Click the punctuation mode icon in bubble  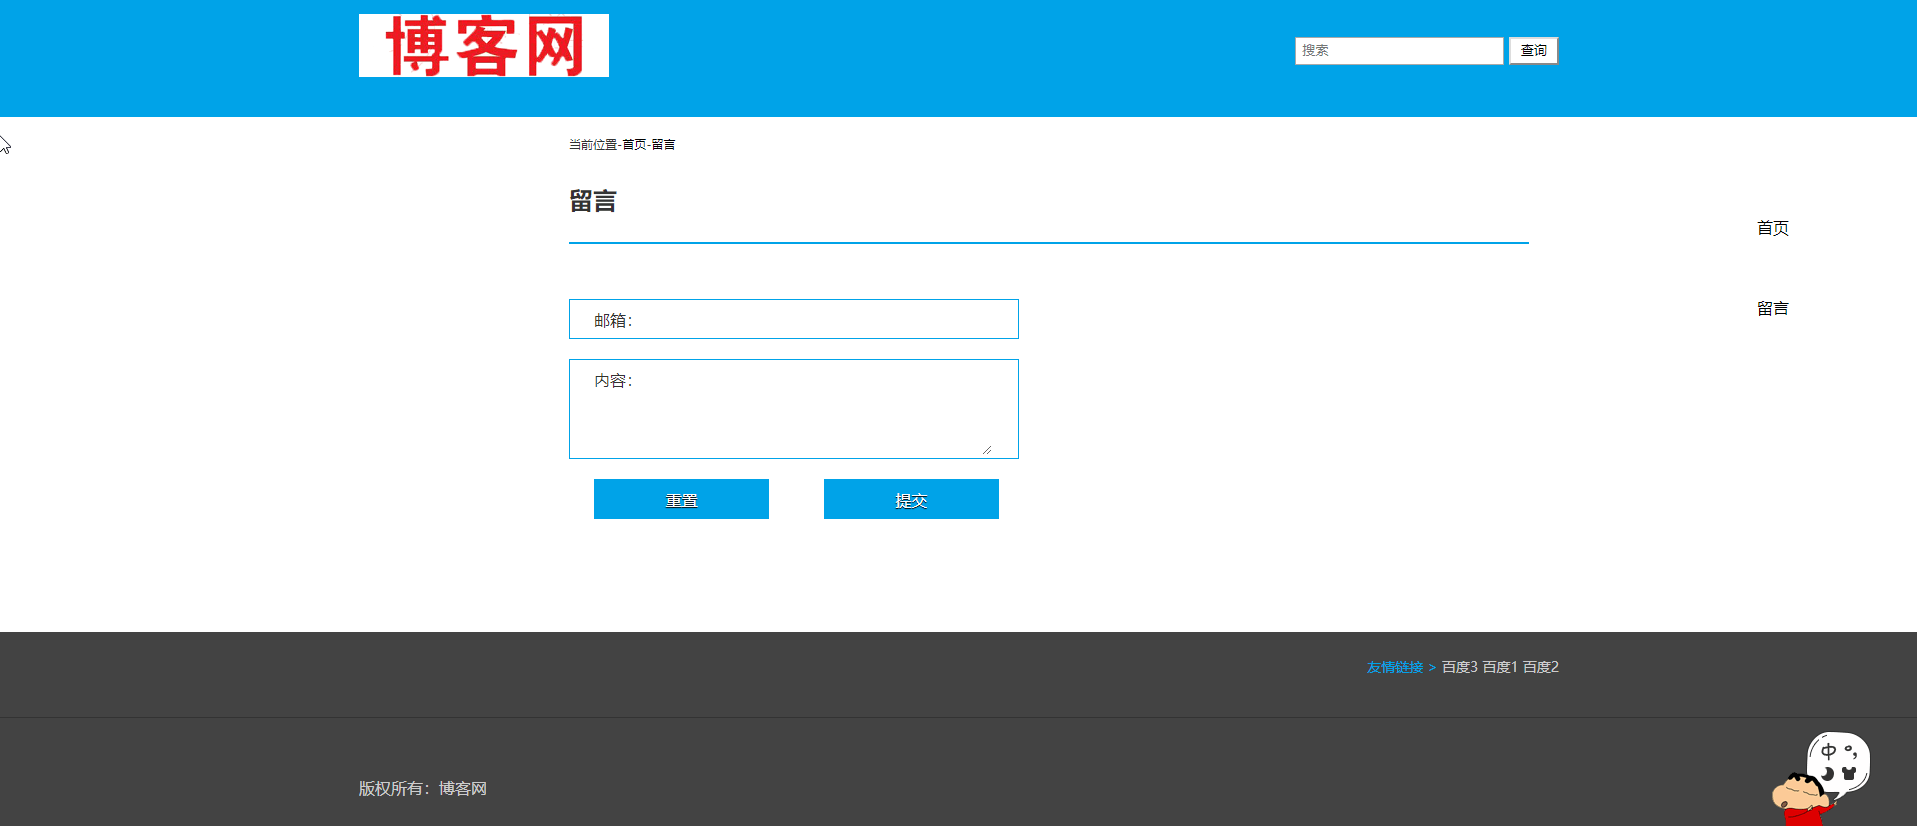(1851, 752)
